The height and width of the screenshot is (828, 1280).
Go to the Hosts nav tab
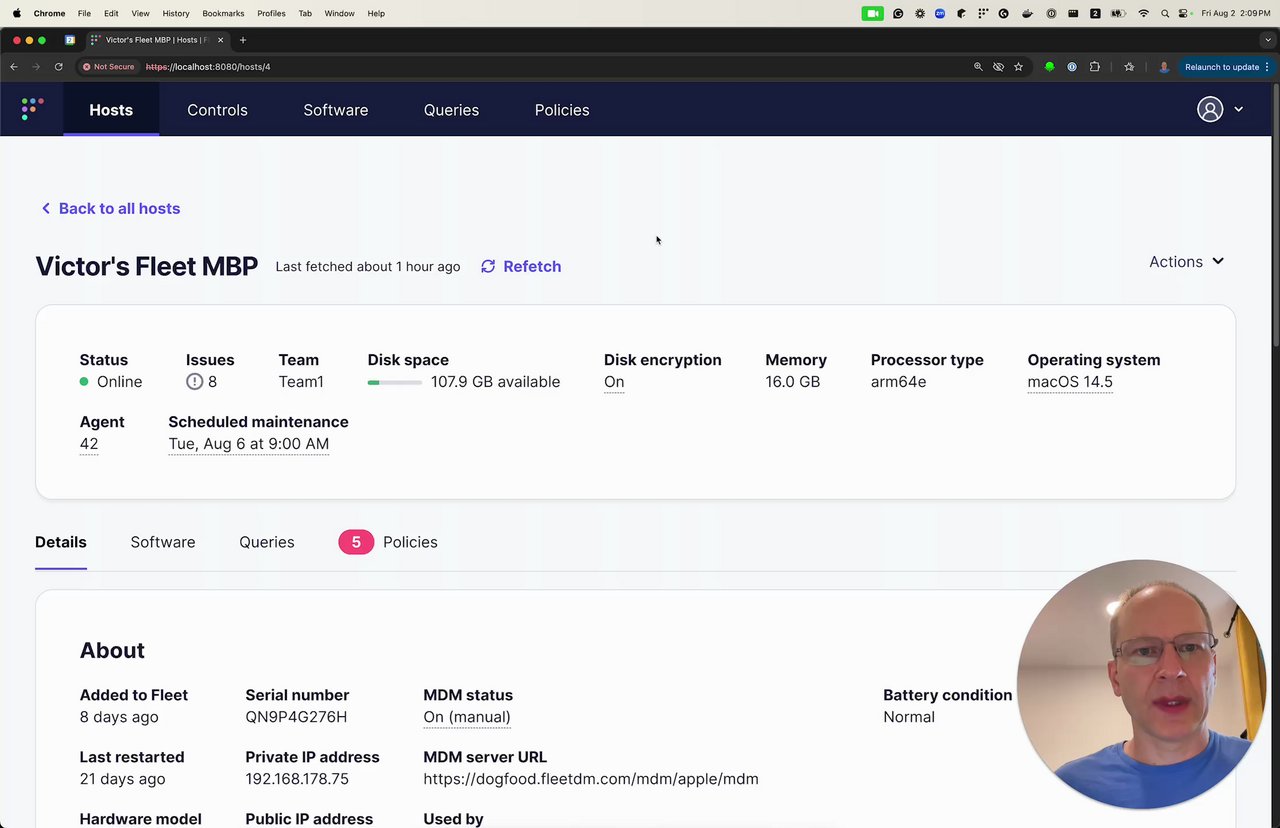[111, 110]
